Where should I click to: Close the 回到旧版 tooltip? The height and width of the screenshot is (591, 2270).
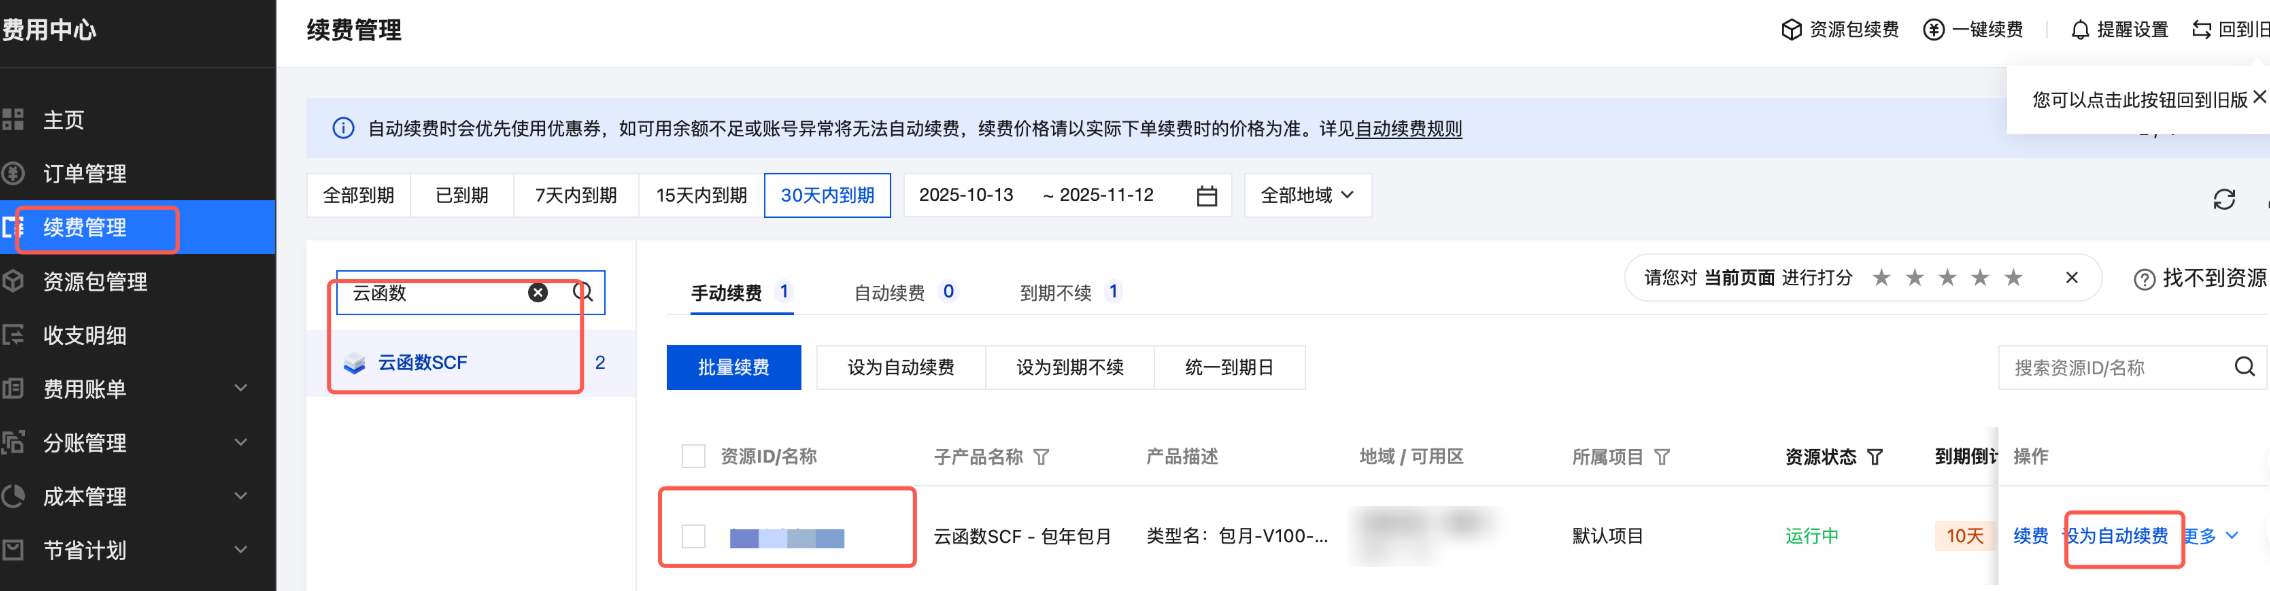pyautogui.click(x=2259, y=97)
